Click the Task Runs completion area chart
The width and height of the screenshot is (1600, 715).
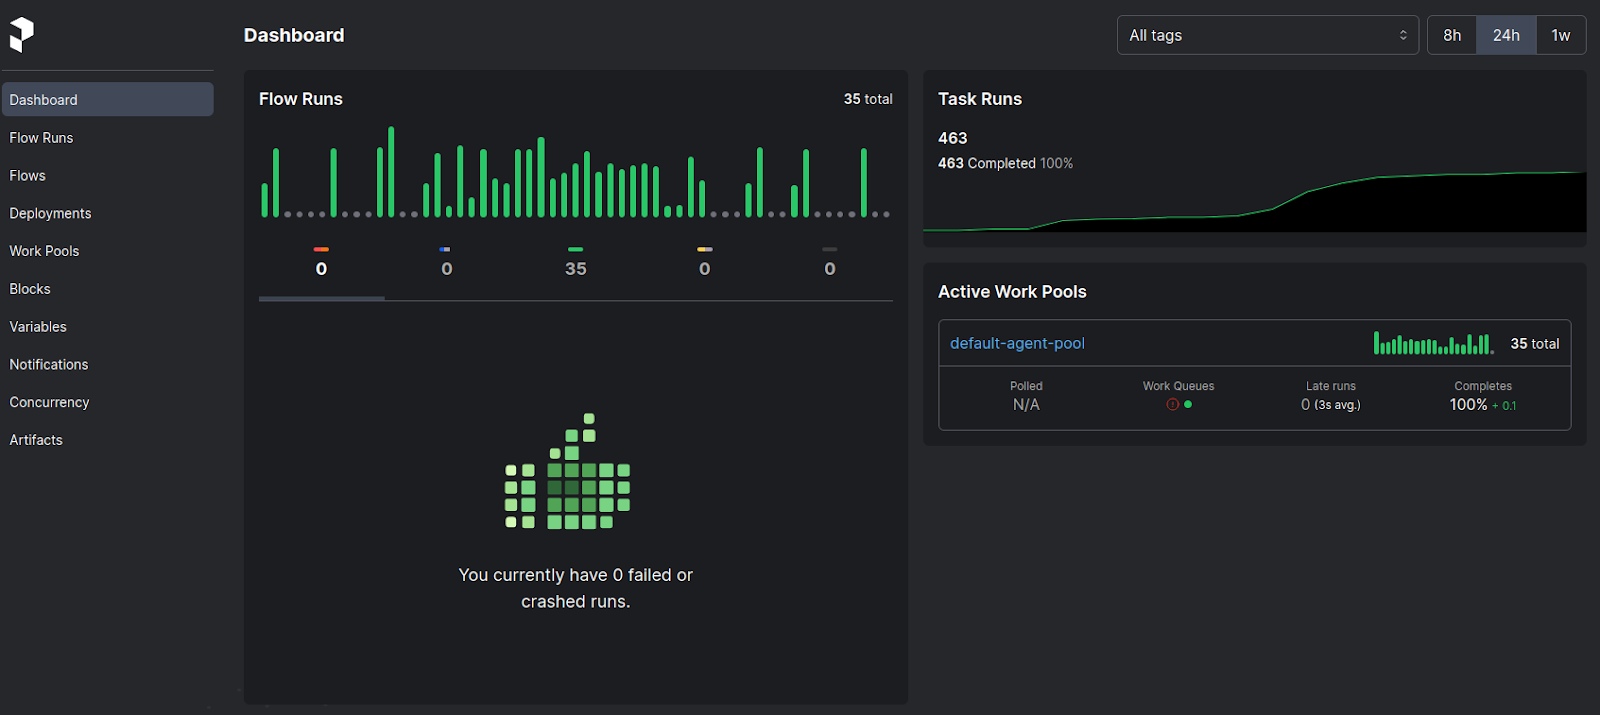coord(1254,202)
